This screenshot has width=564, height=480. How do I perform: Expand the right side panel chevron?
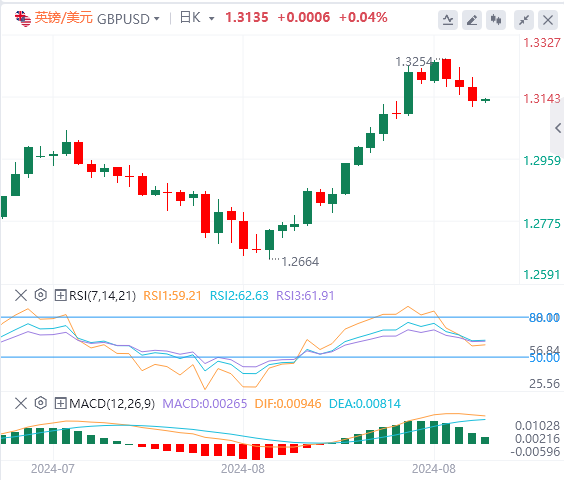[558, 128]
